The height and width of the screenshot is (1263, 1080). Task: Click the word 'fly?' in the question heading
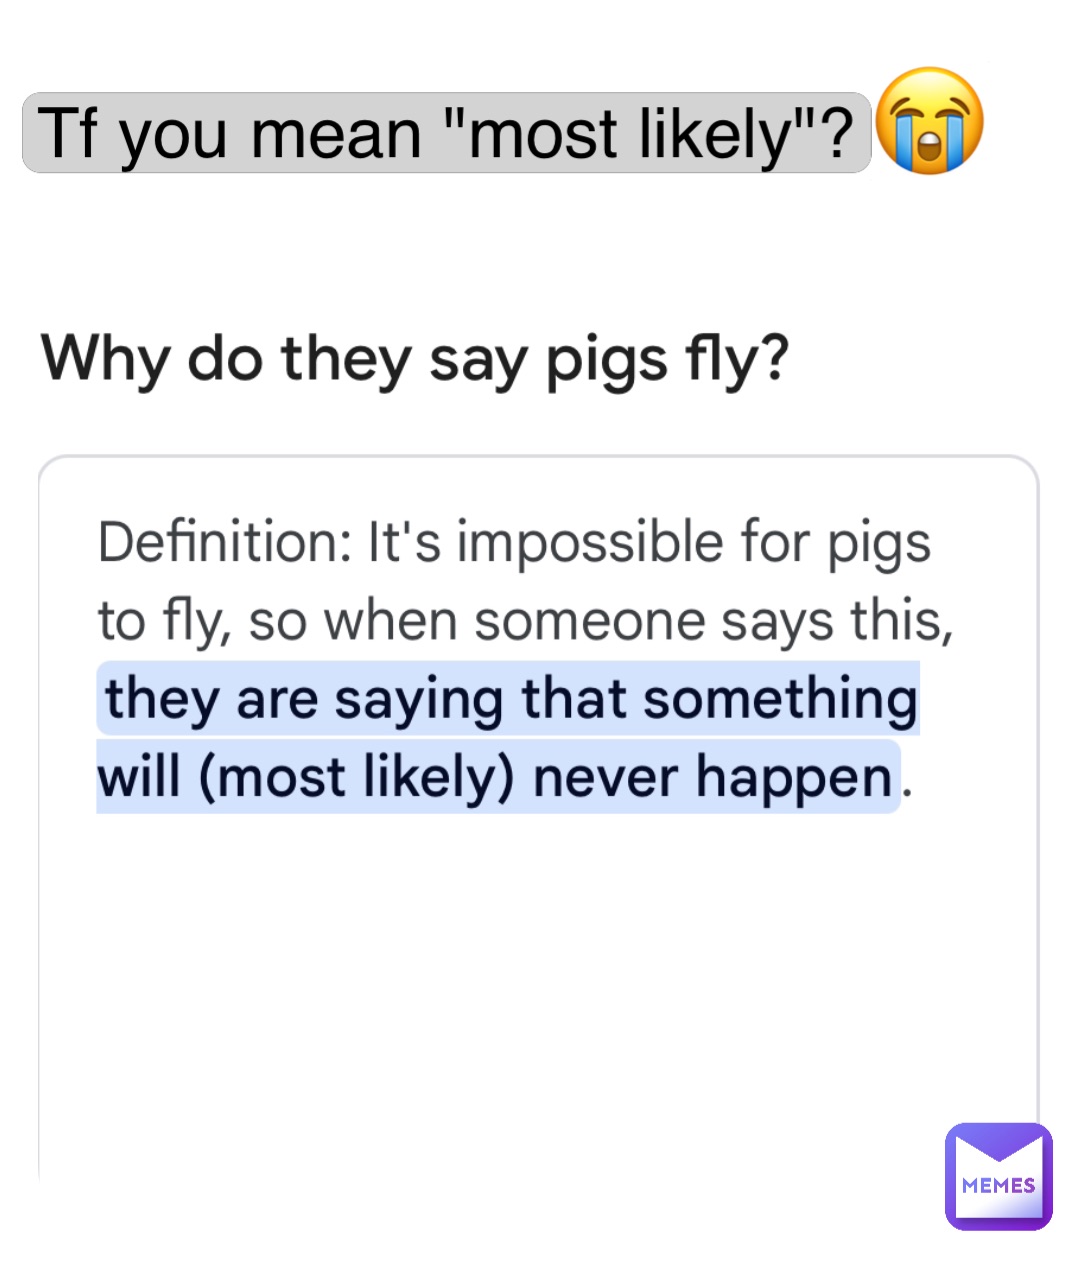click(x=737, y=359)
